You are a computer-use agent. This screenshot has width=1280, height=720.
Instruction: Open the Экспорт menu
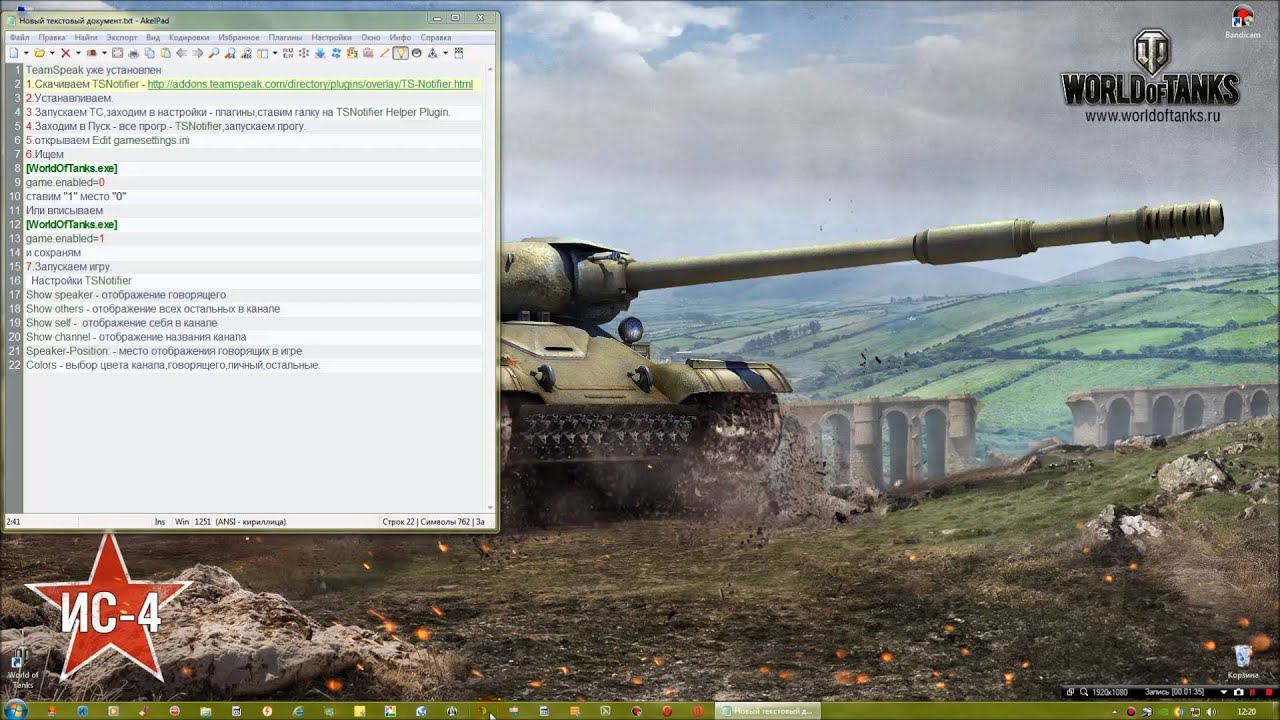(x=122, y=37)
